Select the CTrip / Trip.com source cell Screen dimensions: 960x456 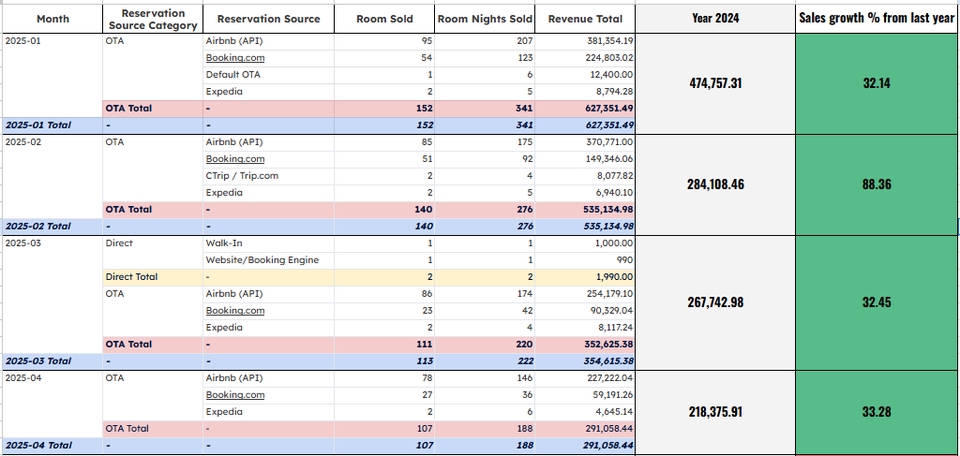coord(242,176)
